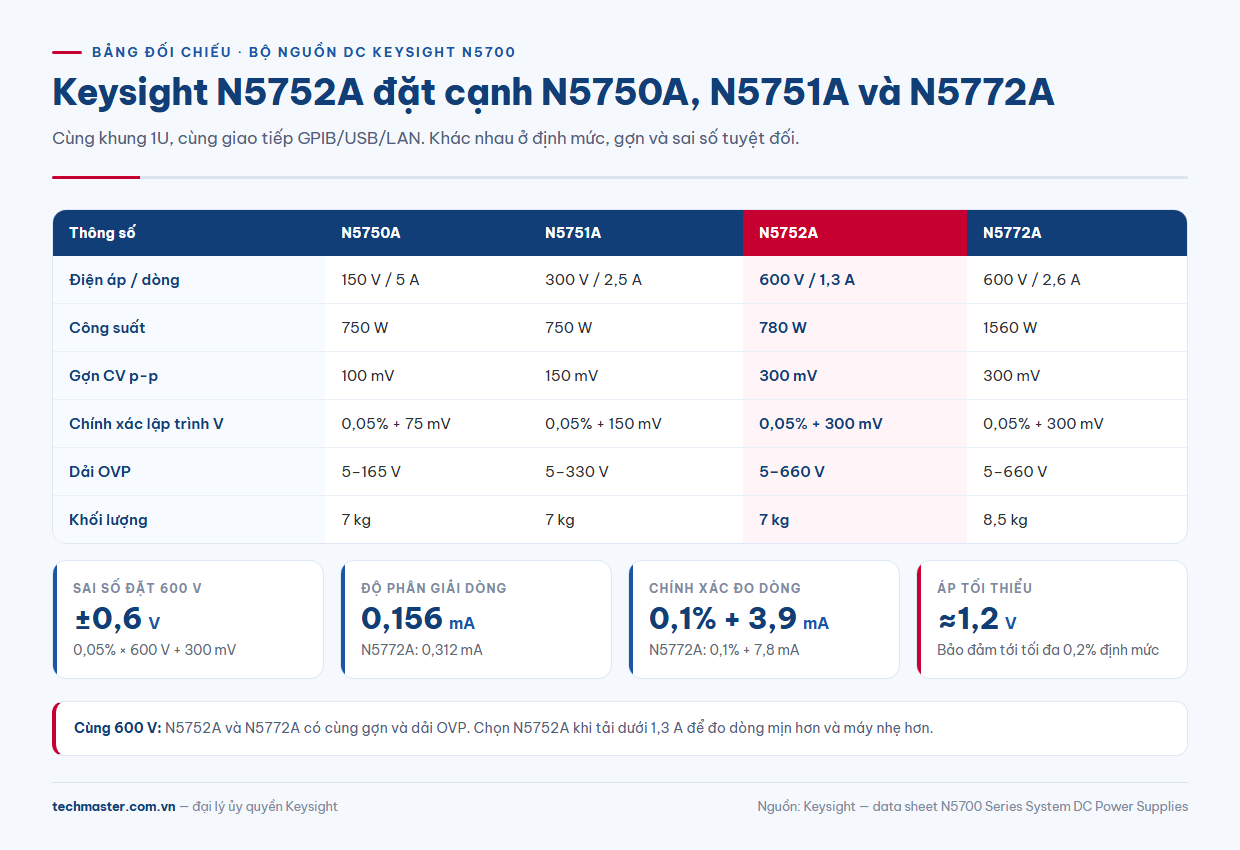
Task: Click the techmaster.com.vn footer text
Action: [114, 806]
